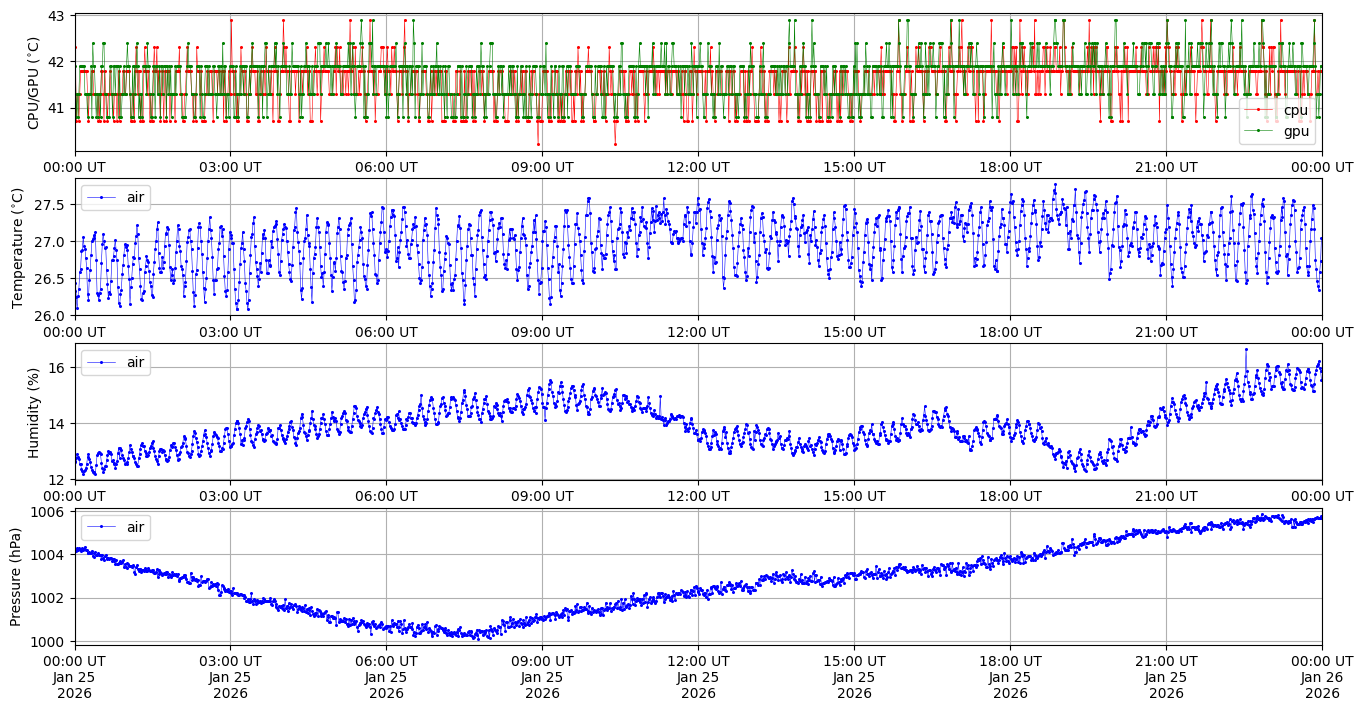The image size is (1363, 711).
Task: Click the CPU/GPU (°C) y-axis label
Action: [34, 83]
